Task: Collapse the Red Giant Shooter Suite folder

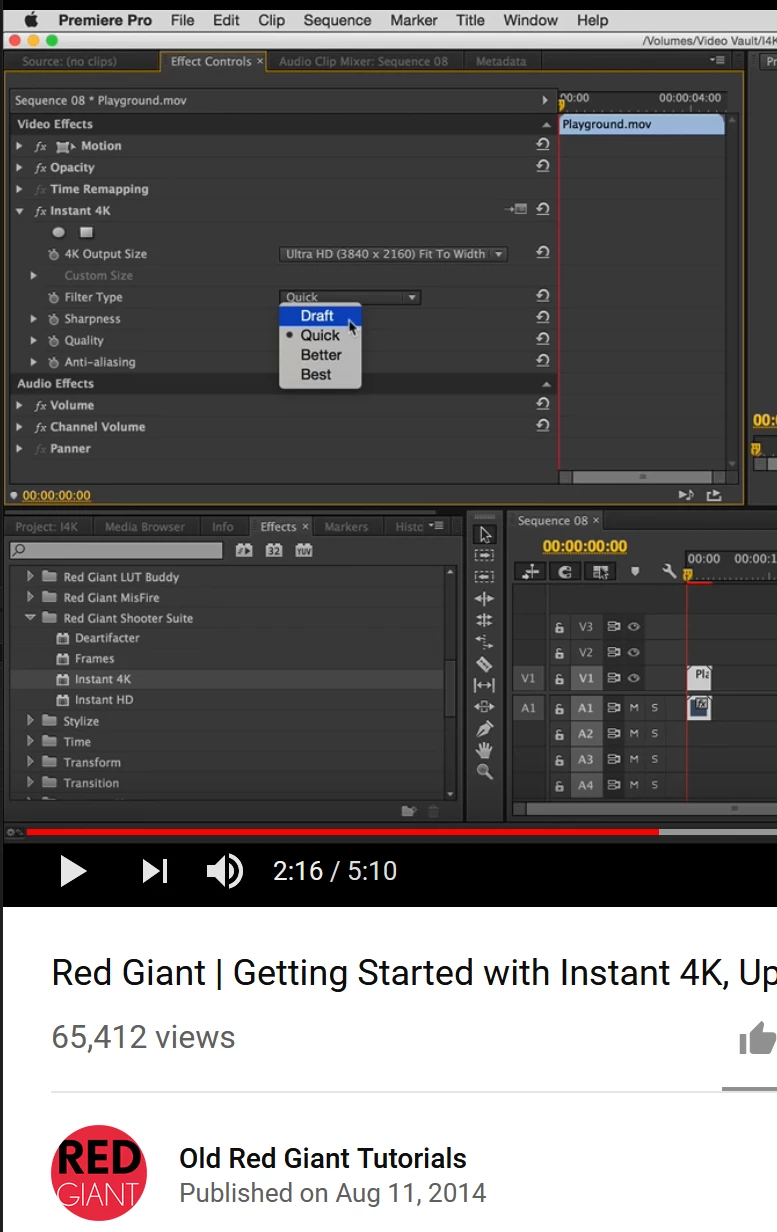Action: (30, 618)
